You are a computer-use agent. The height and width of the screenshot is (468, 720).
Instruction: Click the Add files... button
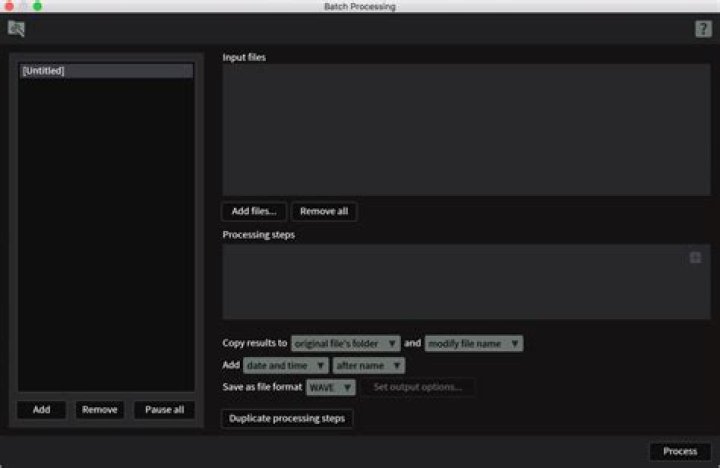(254, 211)
